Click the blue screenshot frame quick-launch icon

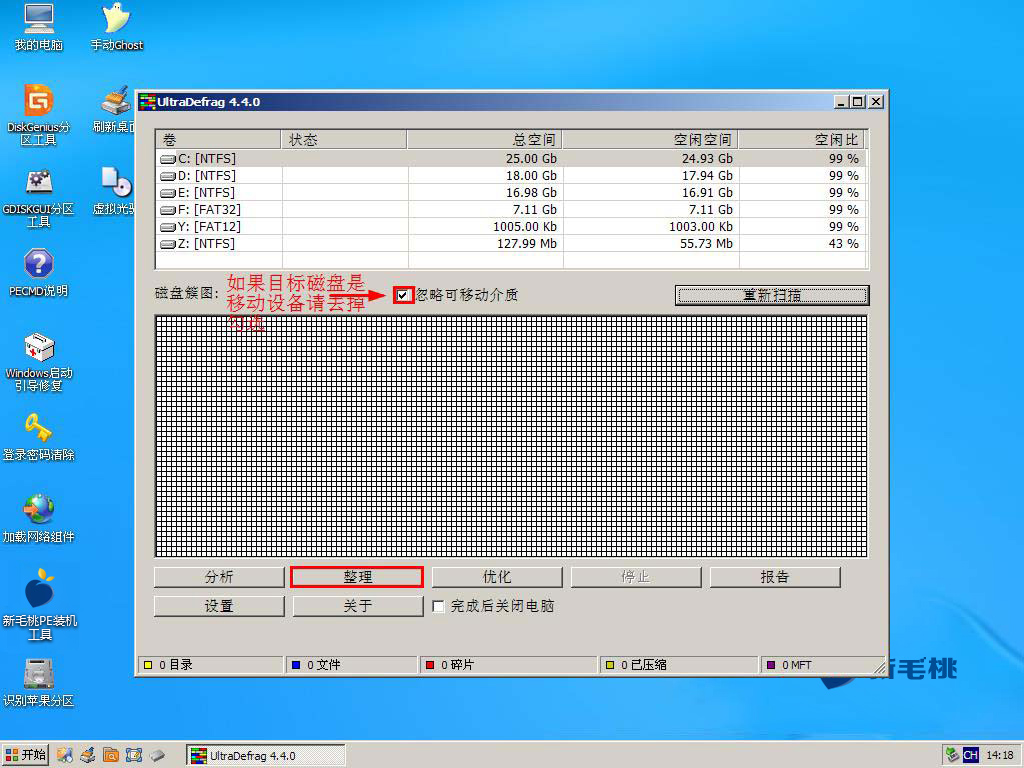coord(134,756)
